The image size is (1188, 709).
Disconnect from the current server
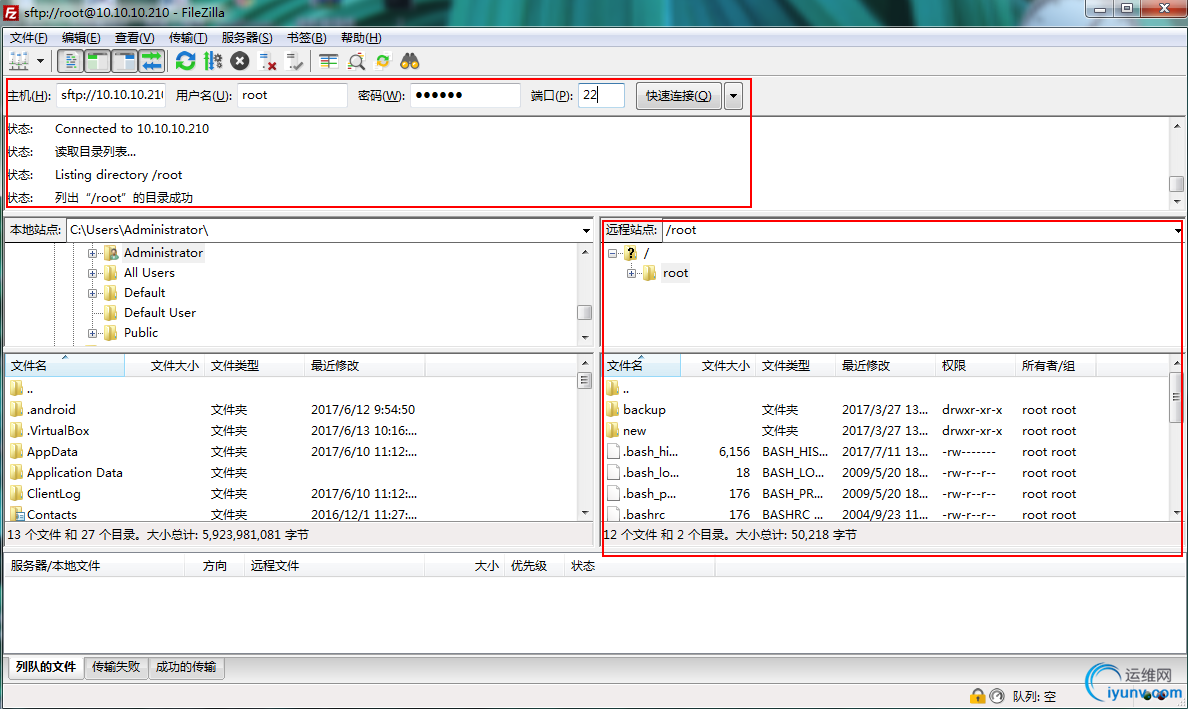coord(267,61)
